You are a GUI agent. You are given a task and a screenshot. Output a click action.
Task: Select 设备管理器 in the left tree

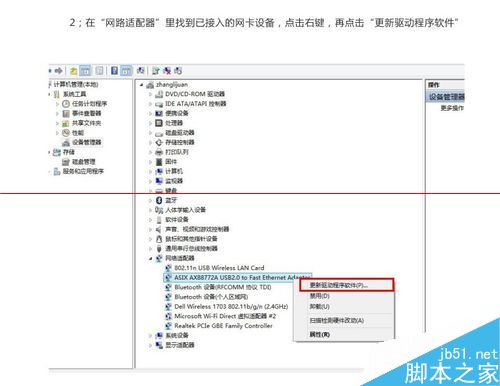pyautogui.click(x=87, y=142)
